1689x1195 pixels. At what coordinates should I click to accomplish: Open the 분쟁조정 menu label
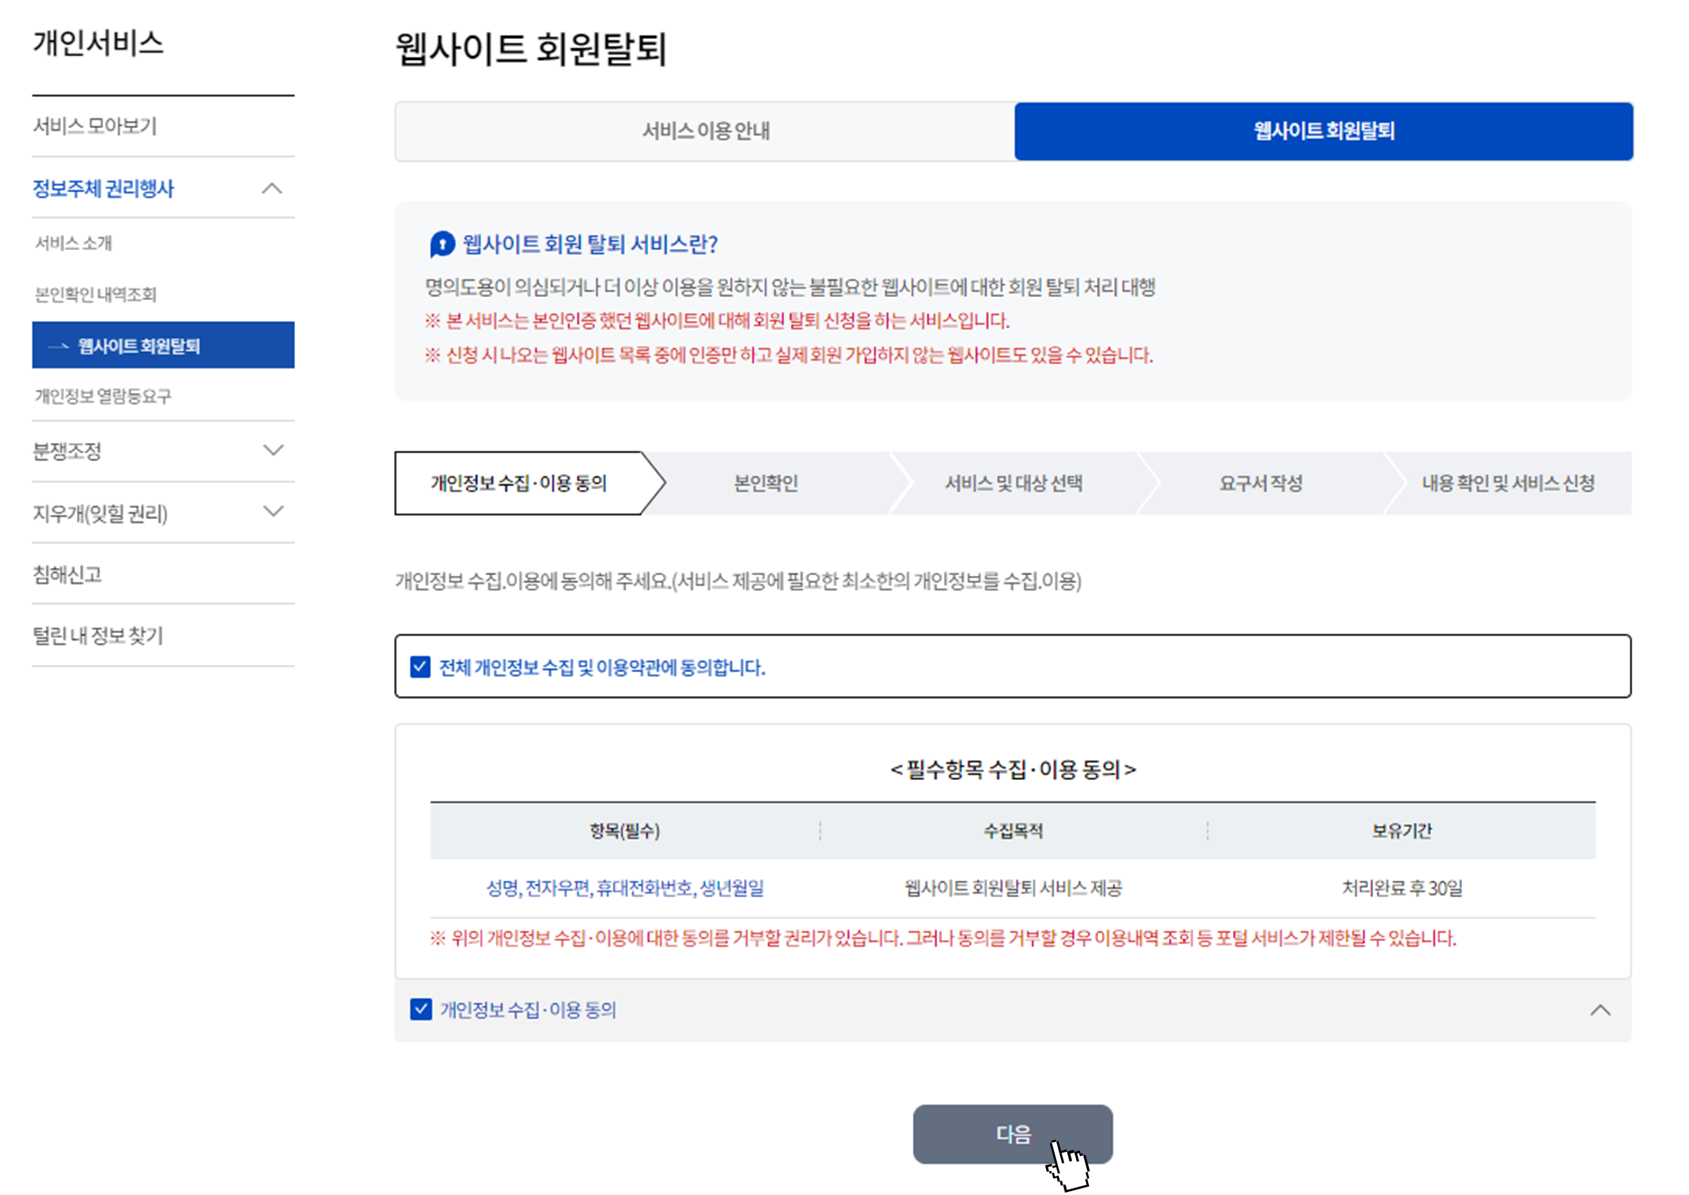pyautogui.click(x=67, y=451)
